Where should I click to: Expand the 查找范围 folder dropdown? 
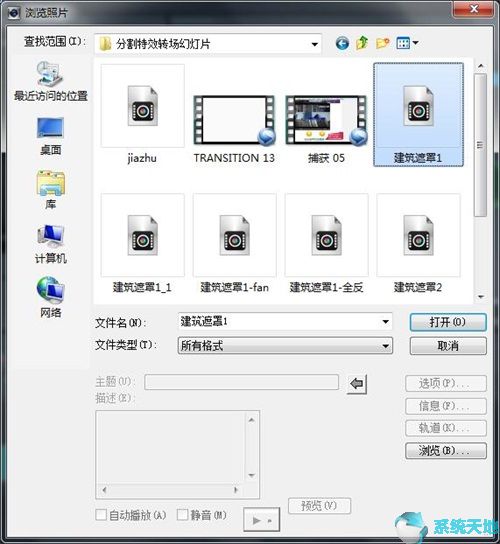(x=314, y=44)
